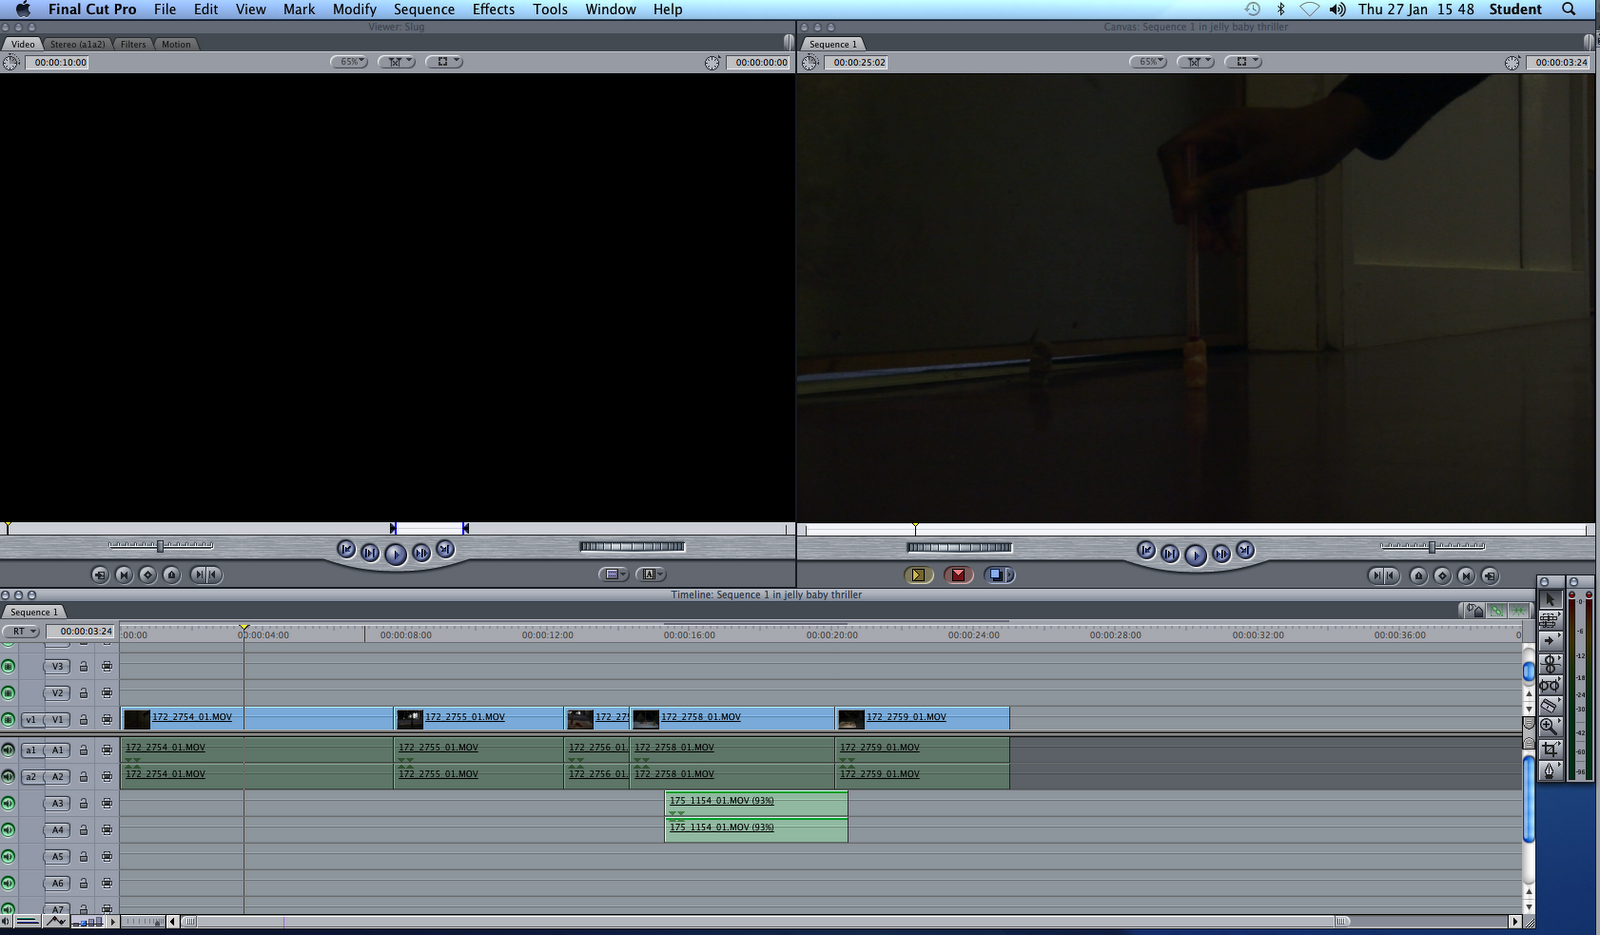Select the Crop tool in Tool palette

click(x=1550, y=749)
